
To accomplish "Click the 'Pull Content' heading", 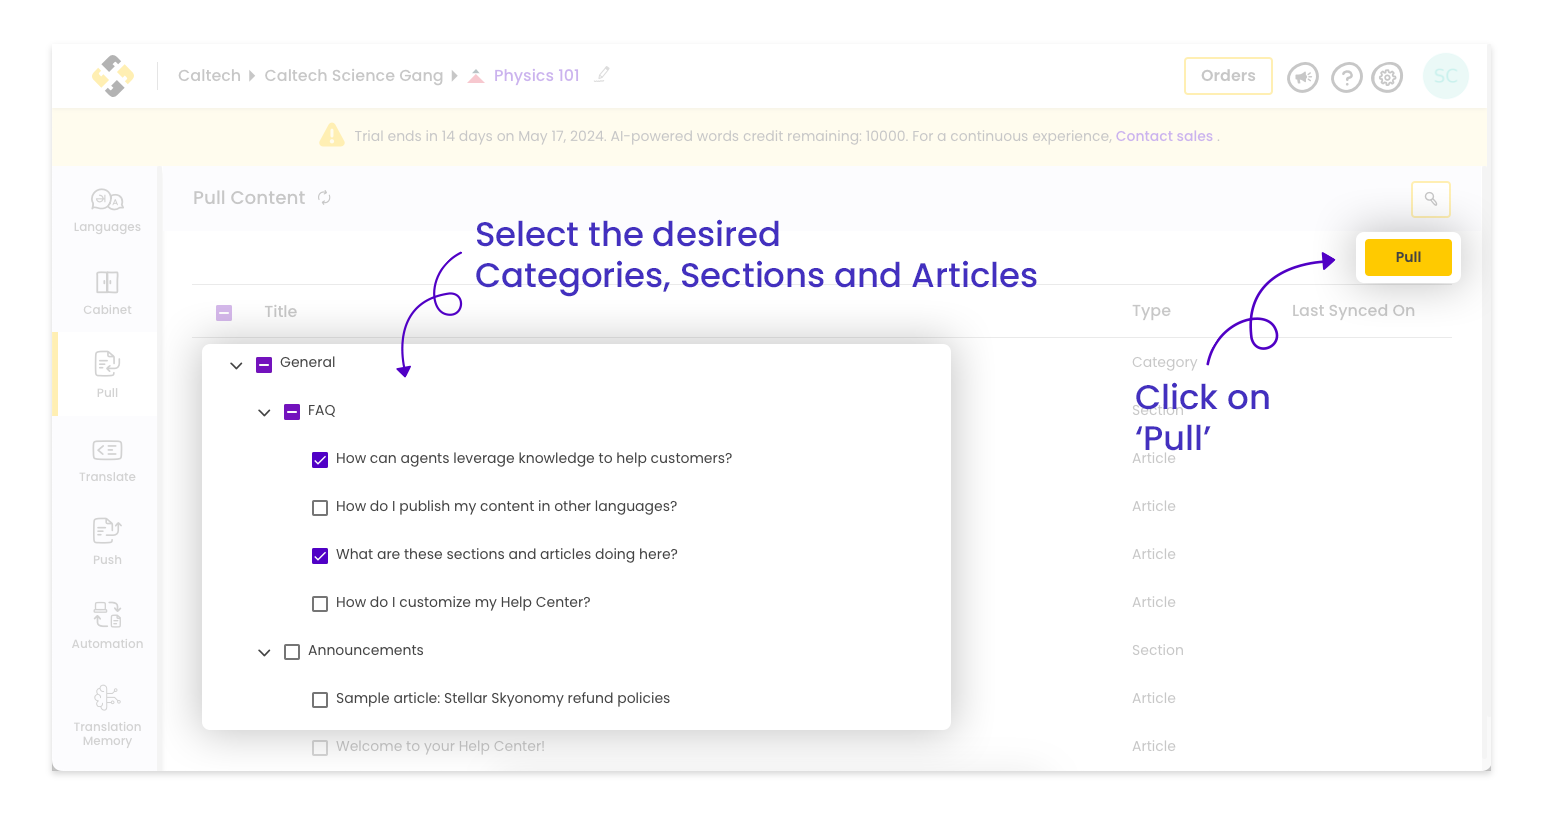I will coord(249,198).
